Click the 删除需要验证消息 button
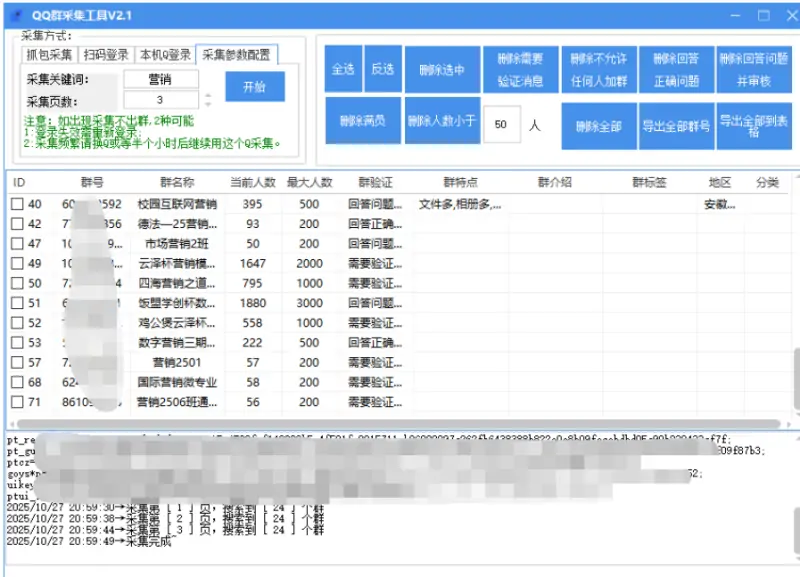This screenshot has width=800, height=577. 519,70
